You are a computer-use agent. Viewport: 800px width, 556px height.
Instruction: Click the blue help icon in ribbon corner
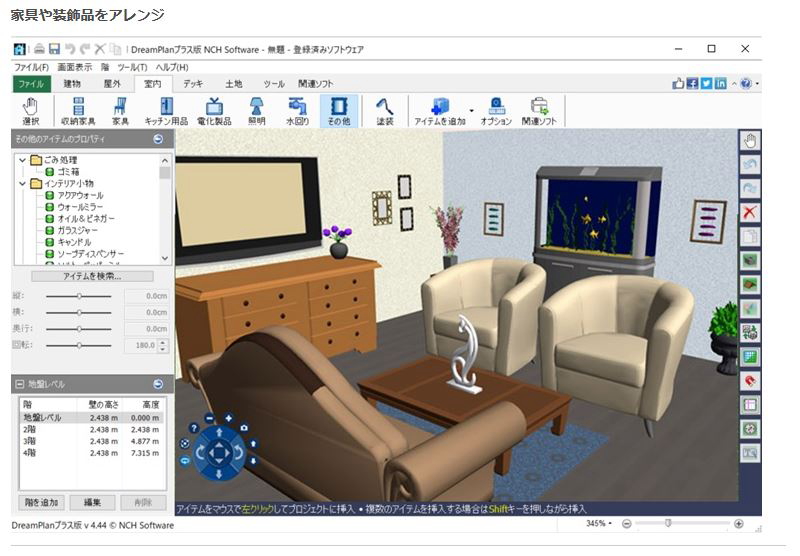coord(745,83)
